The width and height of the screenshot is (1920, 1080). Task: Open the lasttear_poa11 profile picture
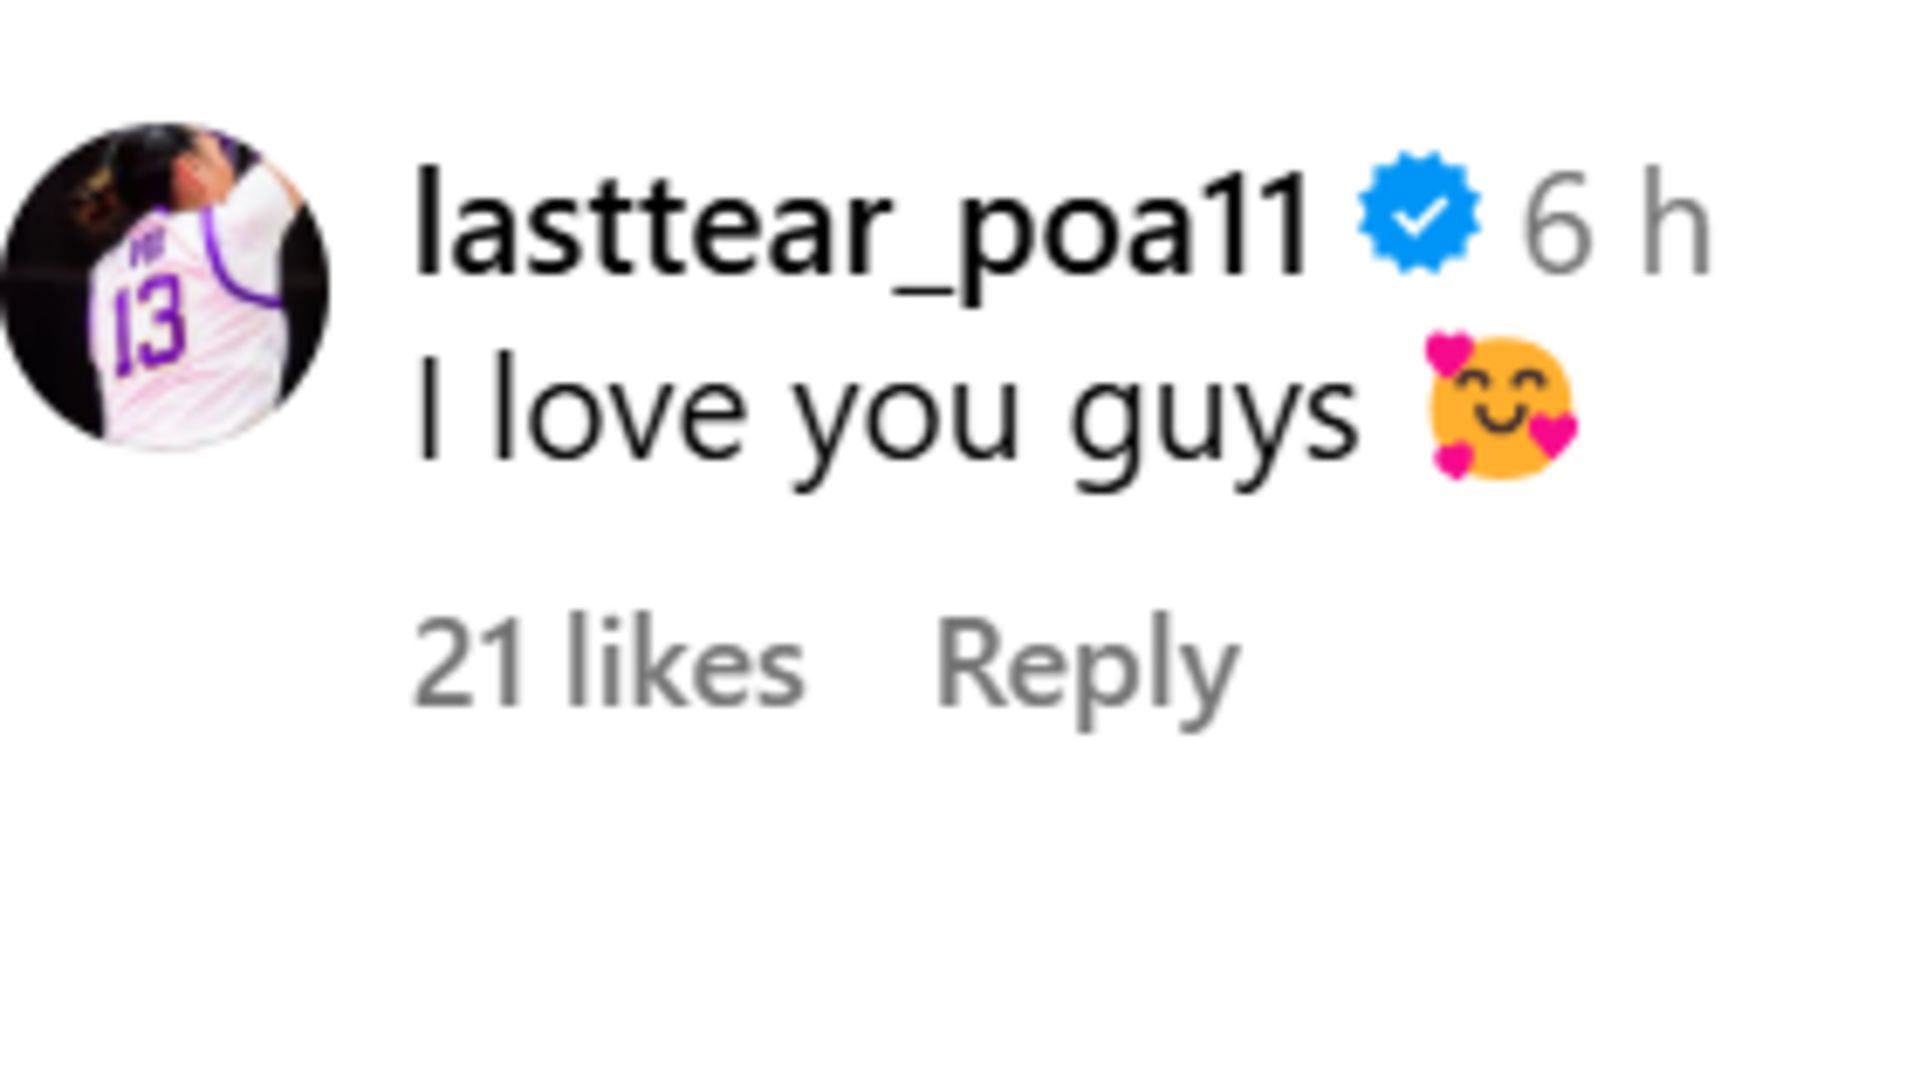click(x=166, y=286)
